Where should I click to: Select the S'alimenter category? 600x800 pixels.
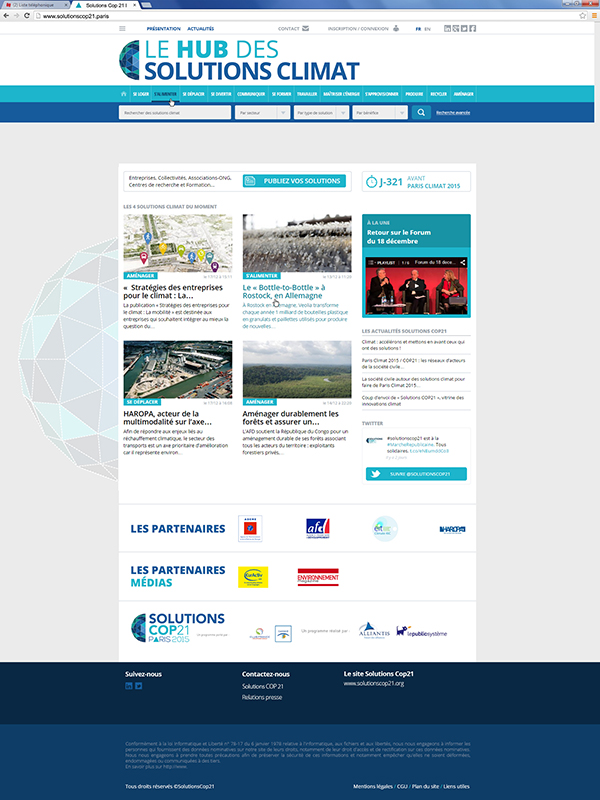point(165,94)
